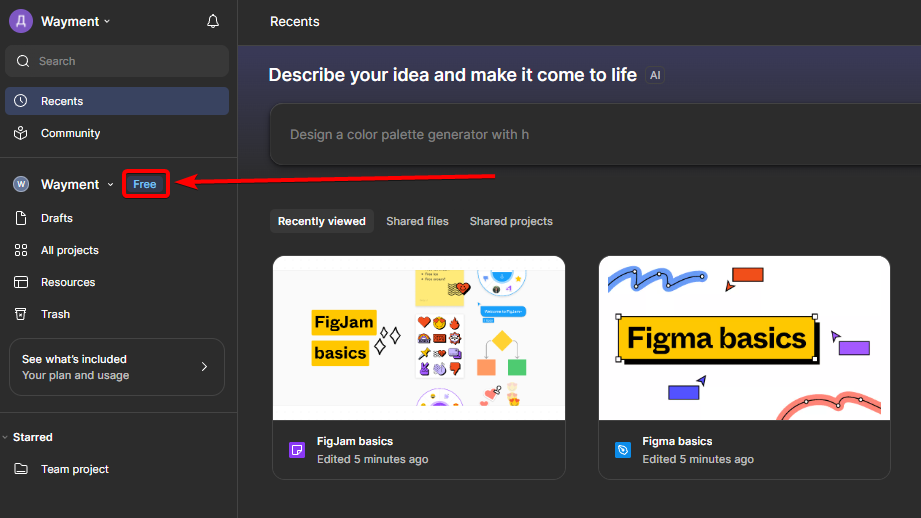The image size is (921, 518).
Task: Click the Free plan badge
Action: pos(144,184)
